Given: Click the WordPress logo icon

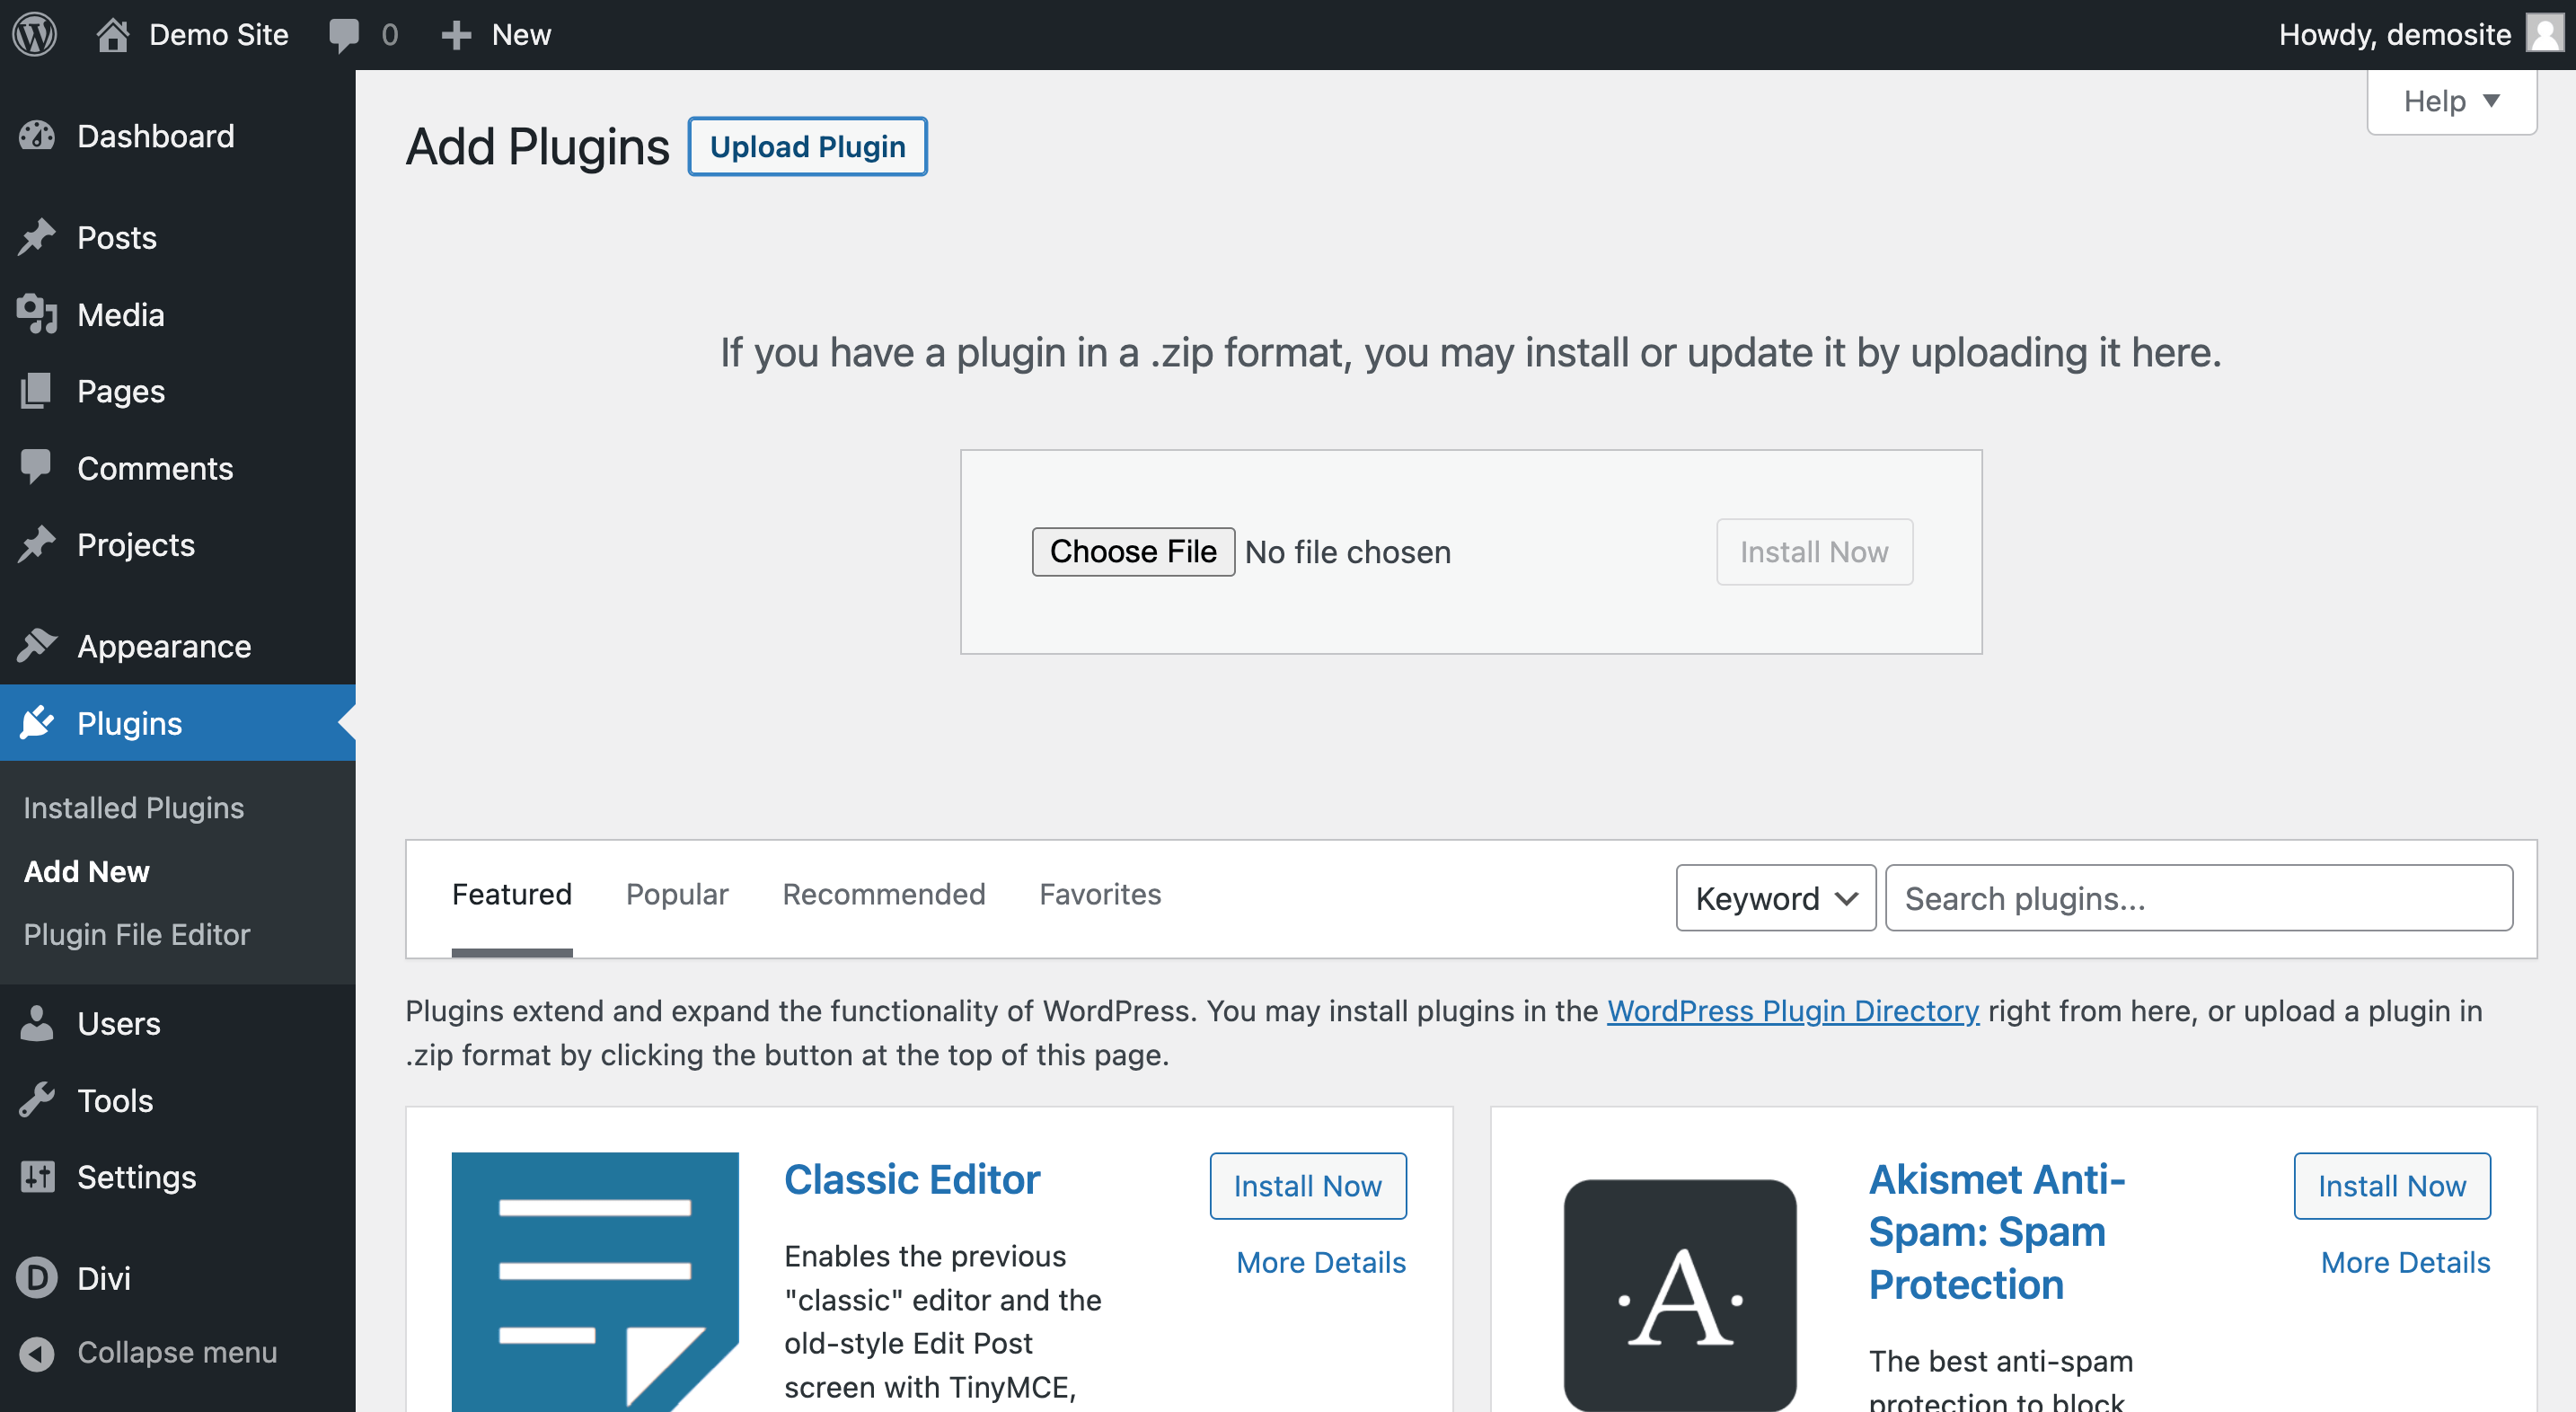Looking at the screenshot, I should point(33,33).
